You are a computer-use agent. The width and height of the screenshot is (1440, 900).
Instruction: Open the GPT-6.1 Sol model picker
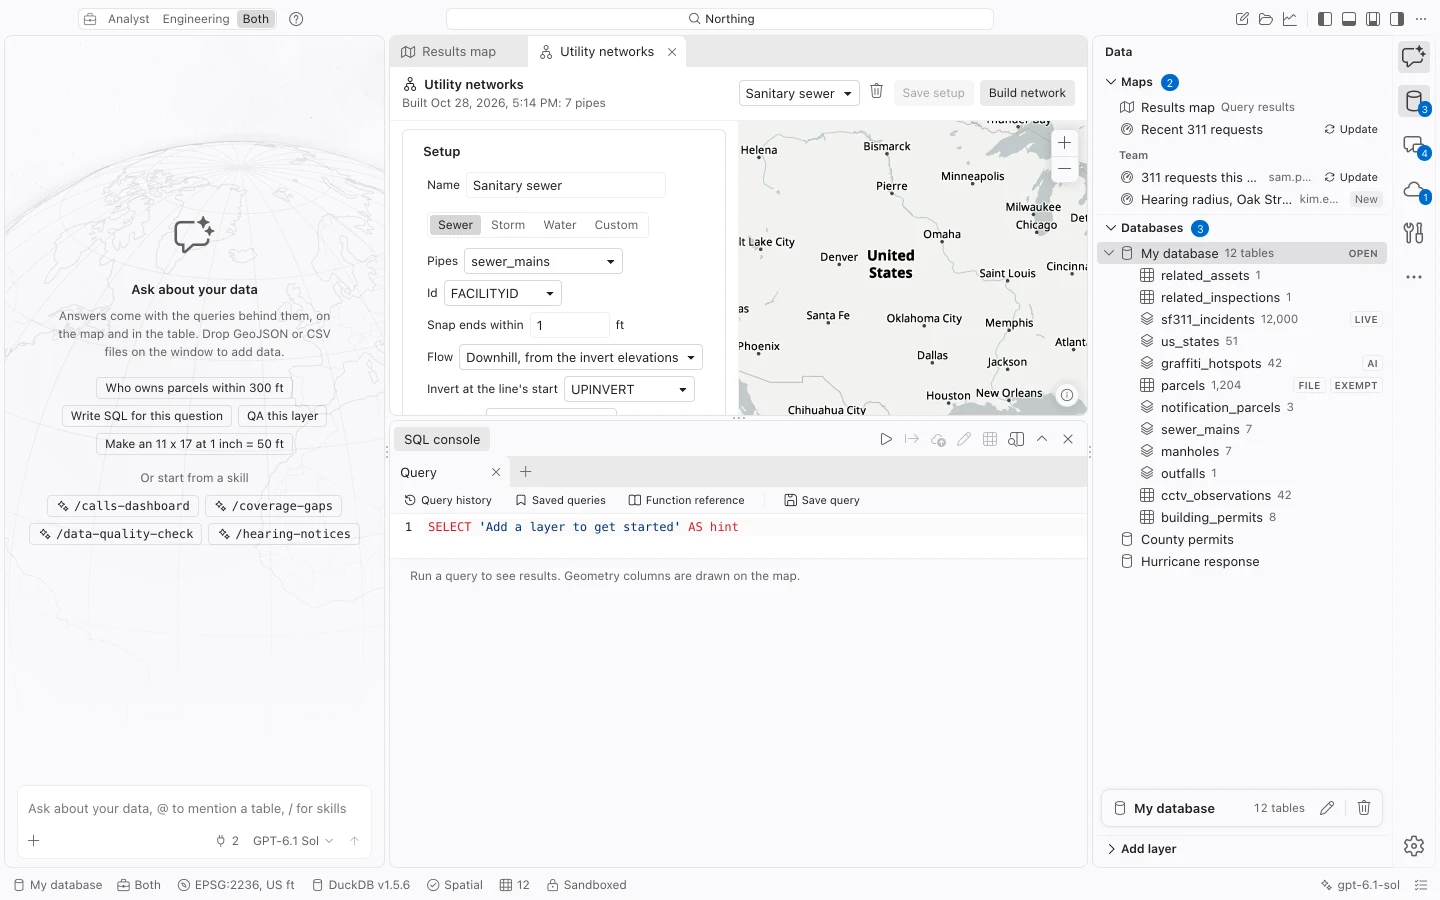click(x=293, y=841)
